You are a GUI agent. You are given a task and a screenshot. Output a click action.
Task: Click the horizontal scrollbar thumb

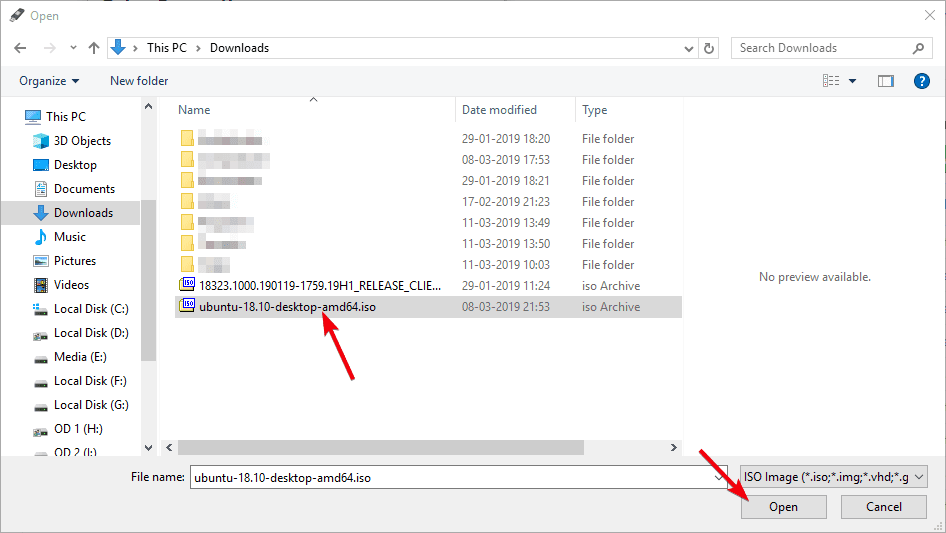(381, 447)
